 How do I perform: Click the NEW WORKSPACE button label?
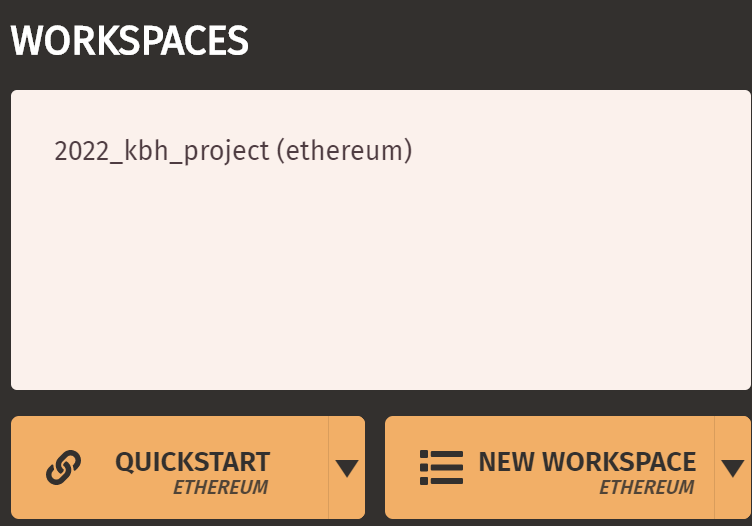pyautogui.click(x=587, y=462)
